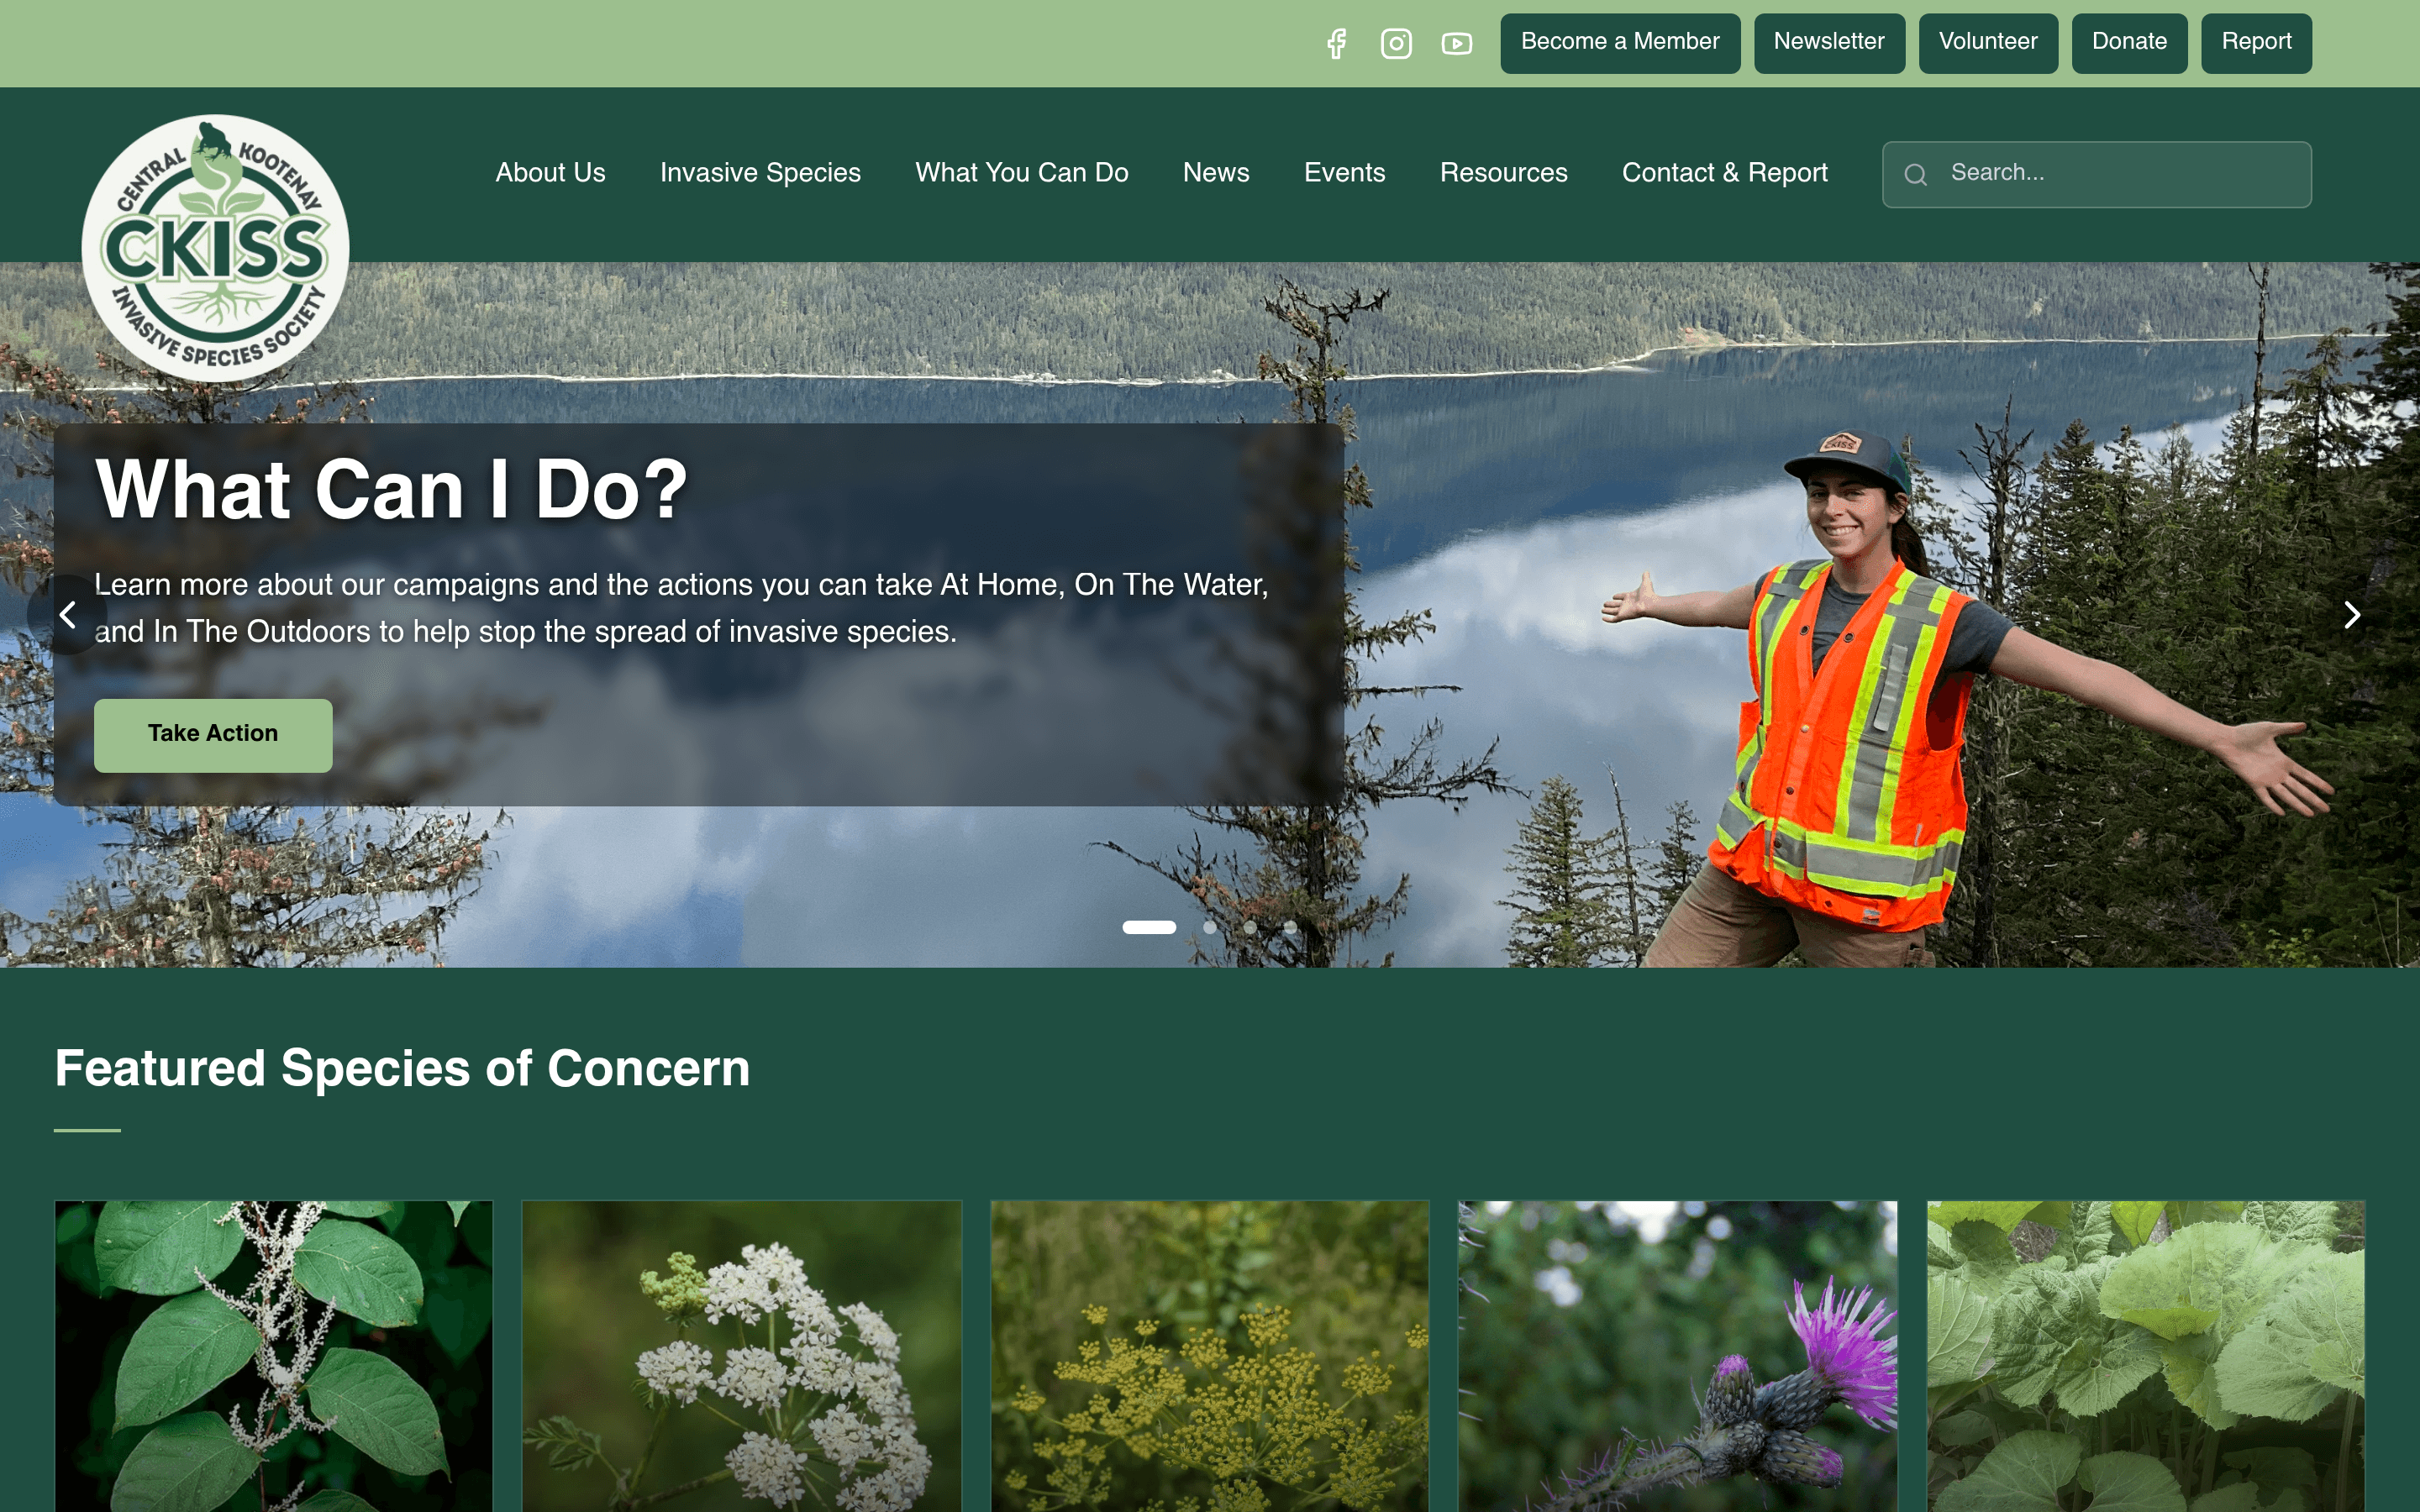Screen dimensions: 2420x1512
Task: Open the Instagram icon link
Action: click(x=1396, y=44)
